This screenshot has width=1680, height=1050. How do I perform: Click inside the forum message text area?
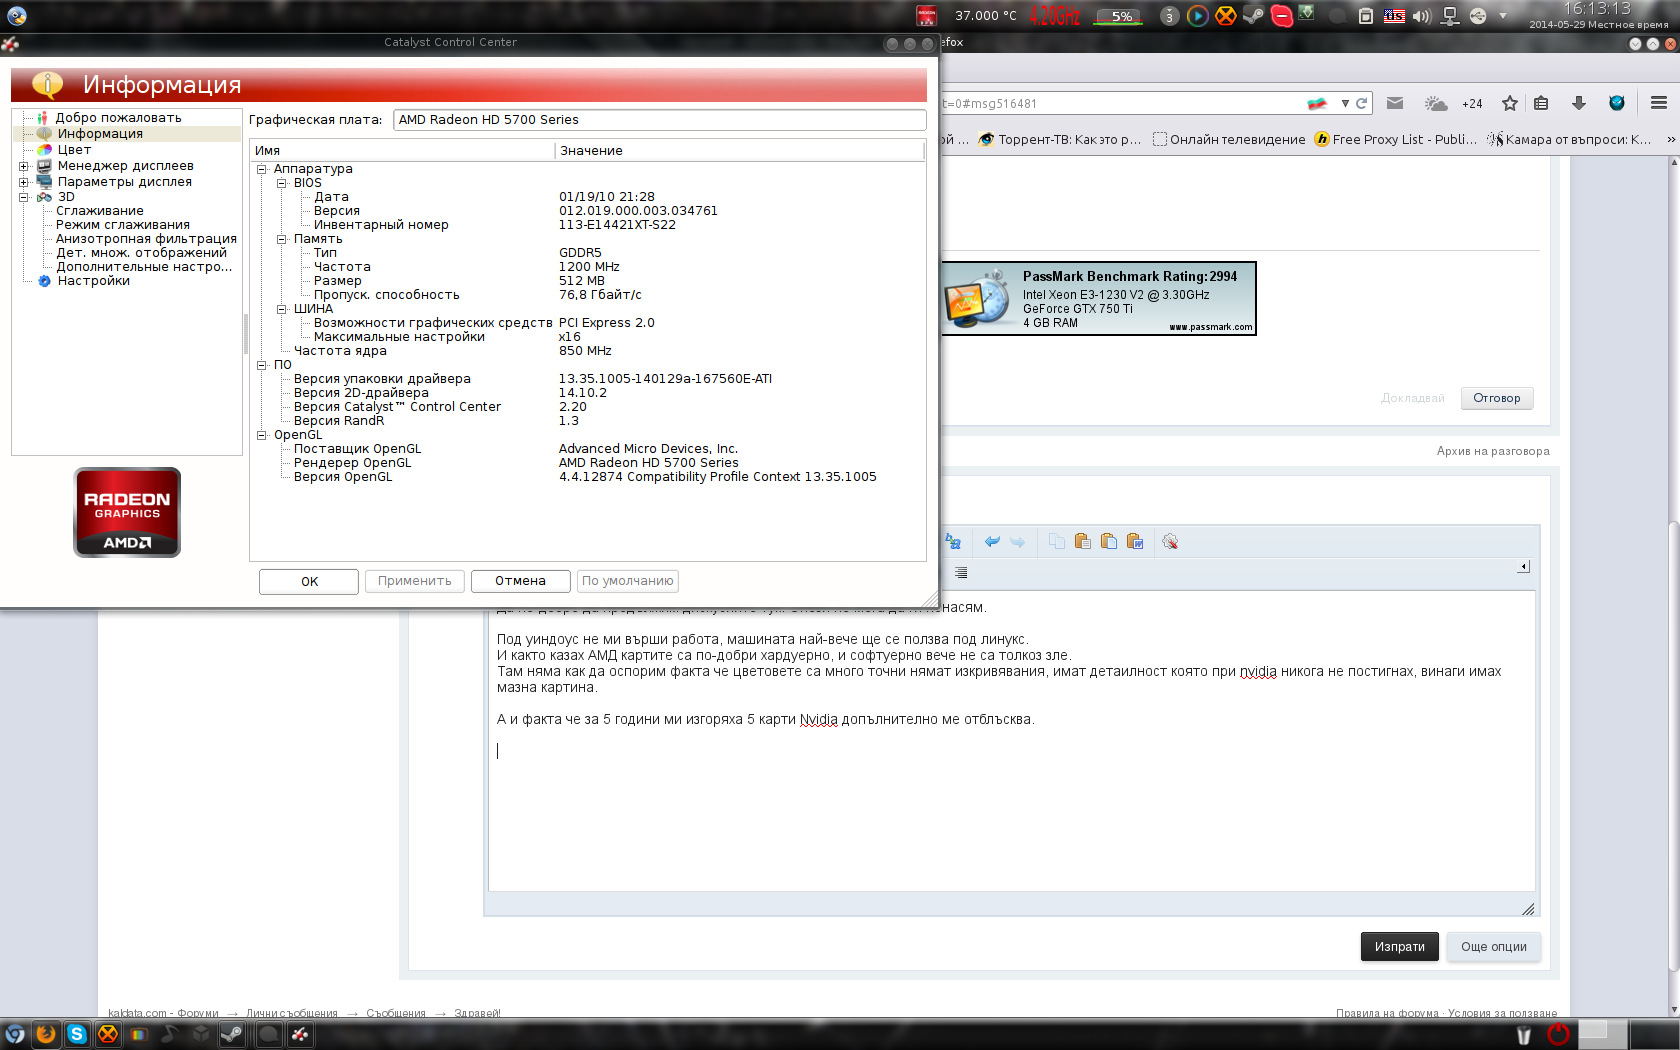1012,740
